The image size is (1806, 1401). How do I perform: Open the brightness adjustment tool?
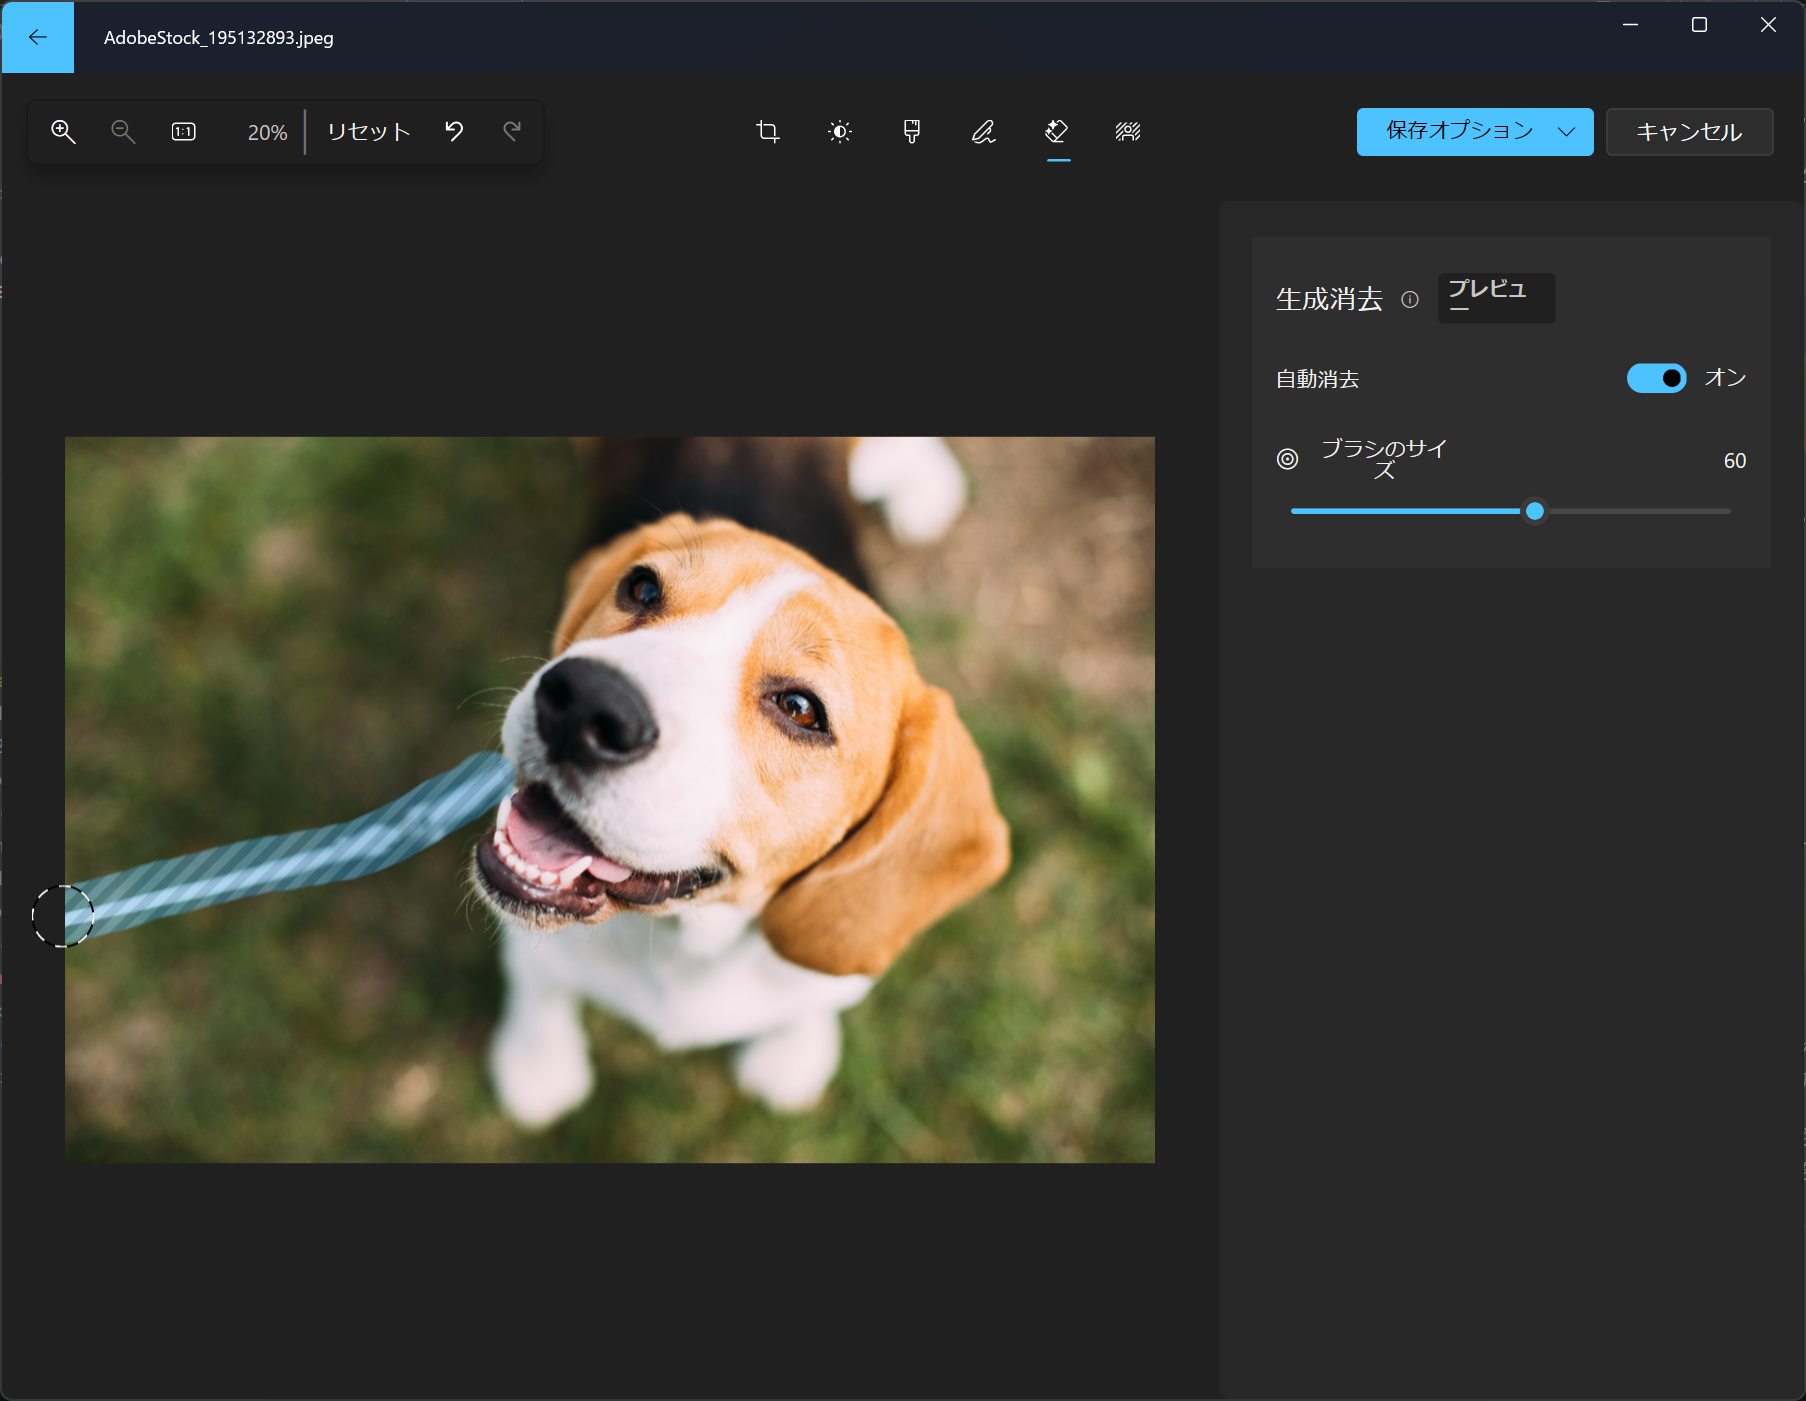(x=840, y=131)
